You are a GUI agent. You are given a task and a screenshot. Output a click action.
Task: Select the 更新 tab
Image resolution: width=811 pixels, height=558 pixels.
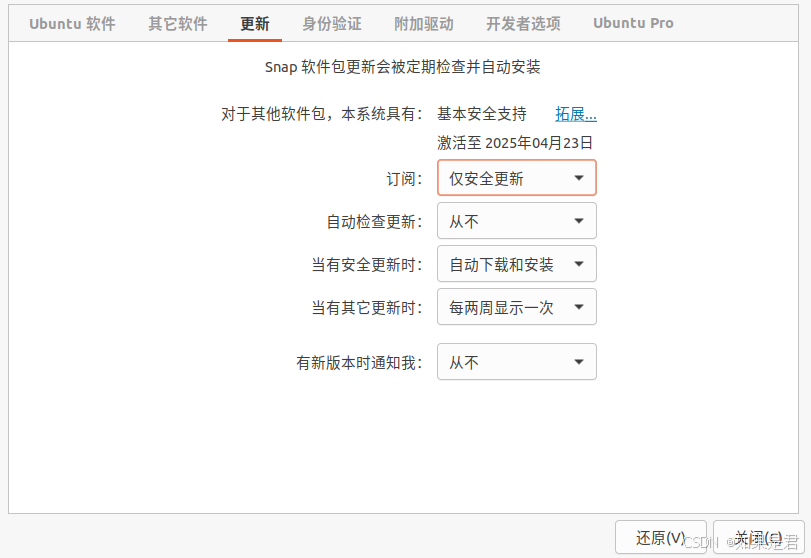255,24
